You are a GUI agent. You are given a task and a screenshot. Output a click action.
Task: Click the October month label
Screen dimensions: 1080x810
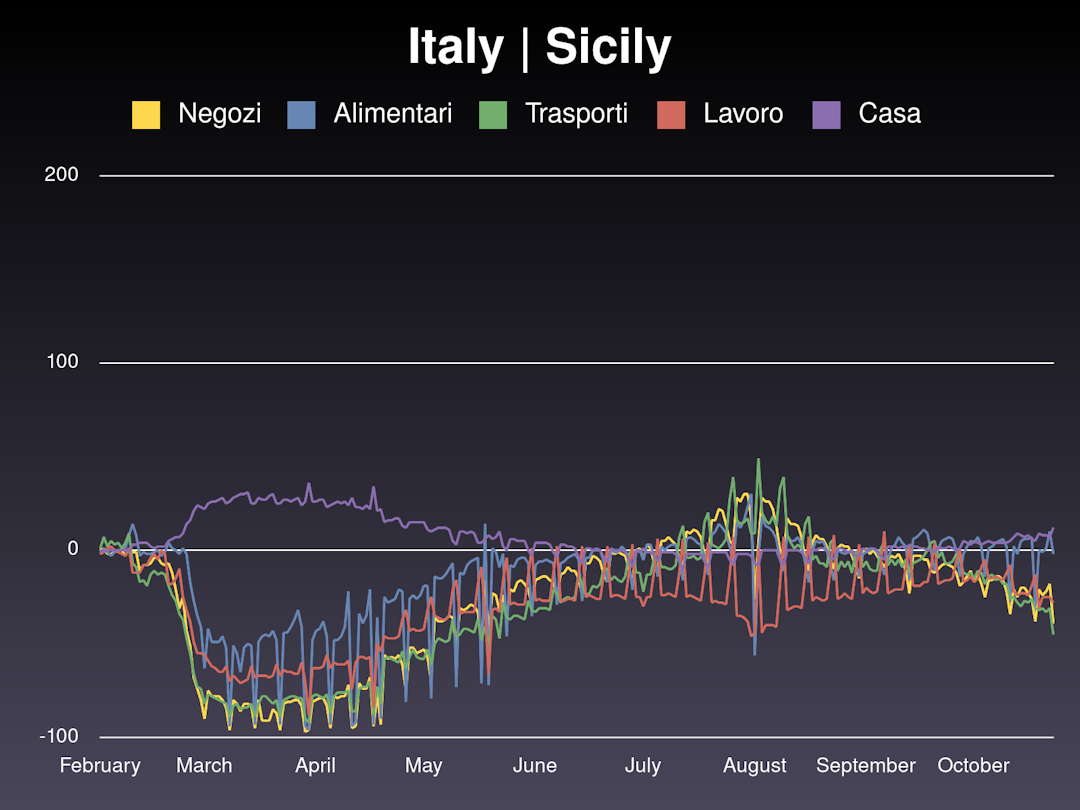(973, 766)
